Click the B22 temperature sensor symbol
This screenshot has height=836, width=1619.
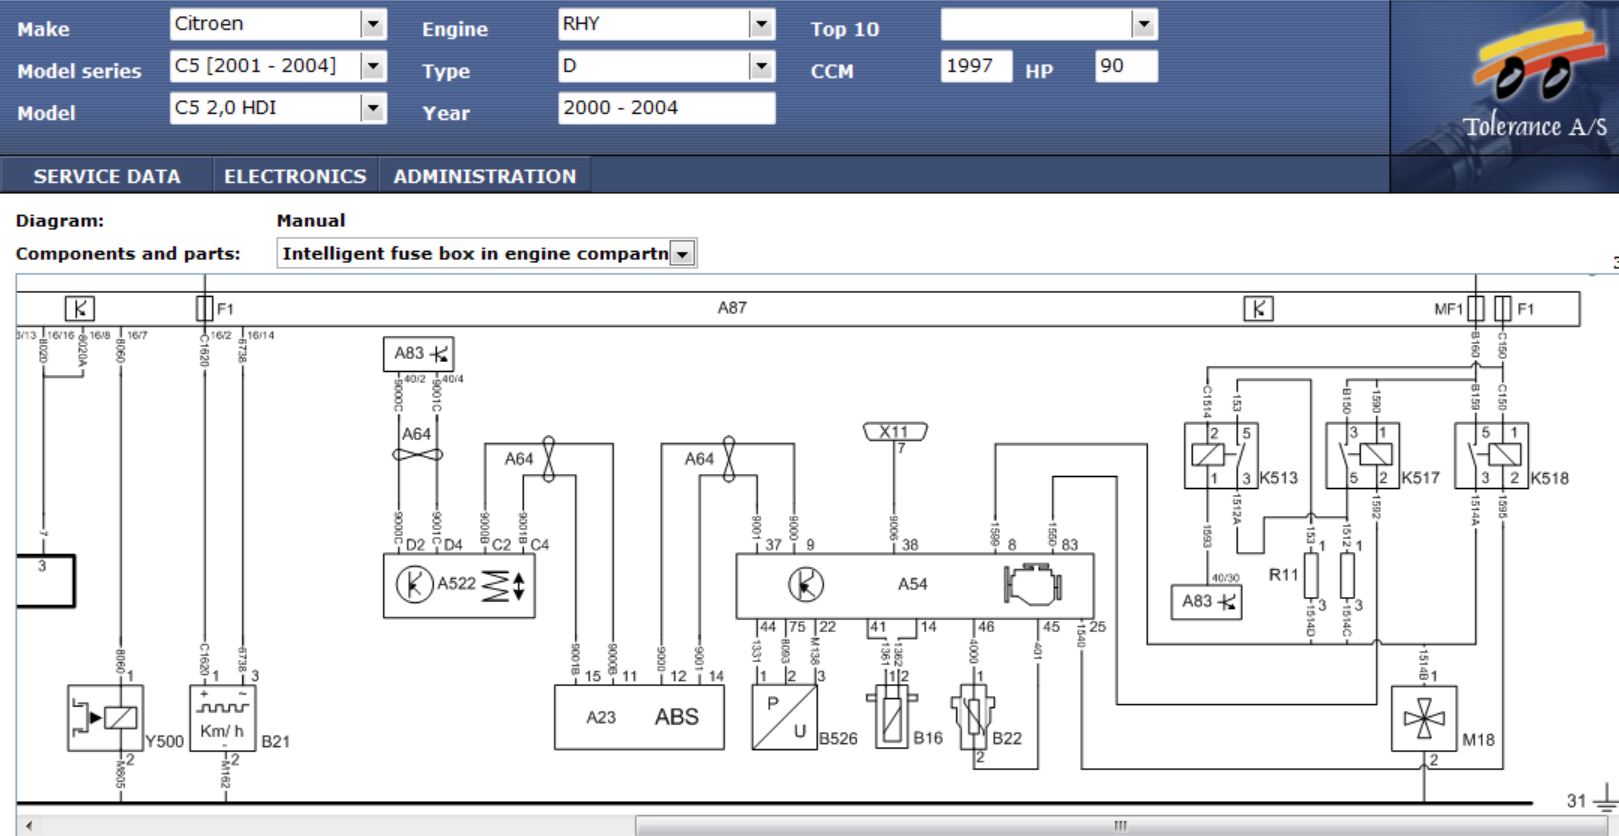click(973, 717)
